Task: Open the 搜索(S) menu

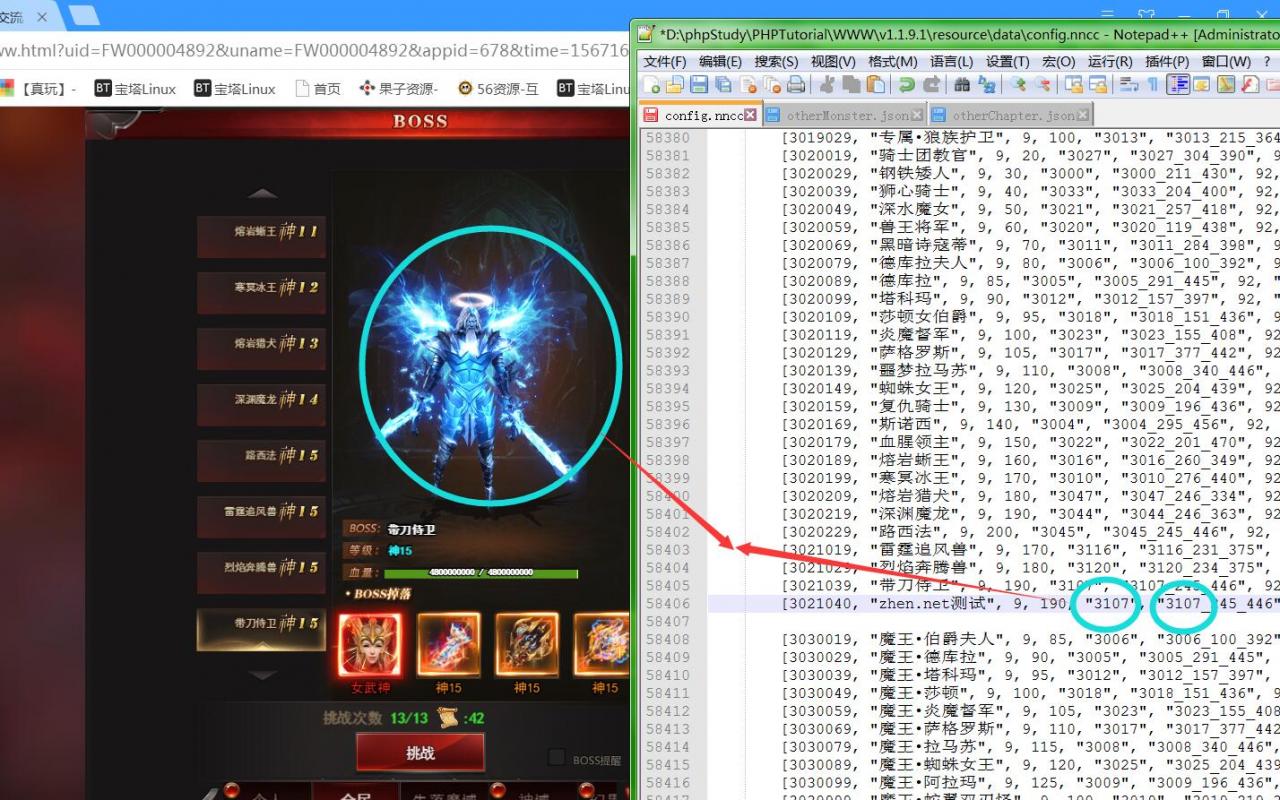Action: coord(776,61)
